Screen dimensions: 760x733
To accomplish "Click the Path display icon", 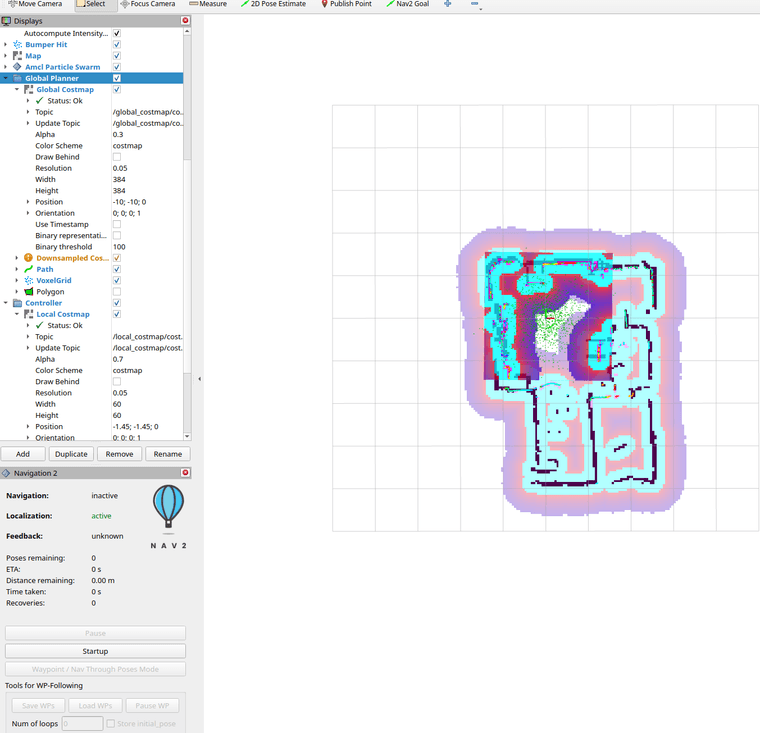I will point(29,269).
